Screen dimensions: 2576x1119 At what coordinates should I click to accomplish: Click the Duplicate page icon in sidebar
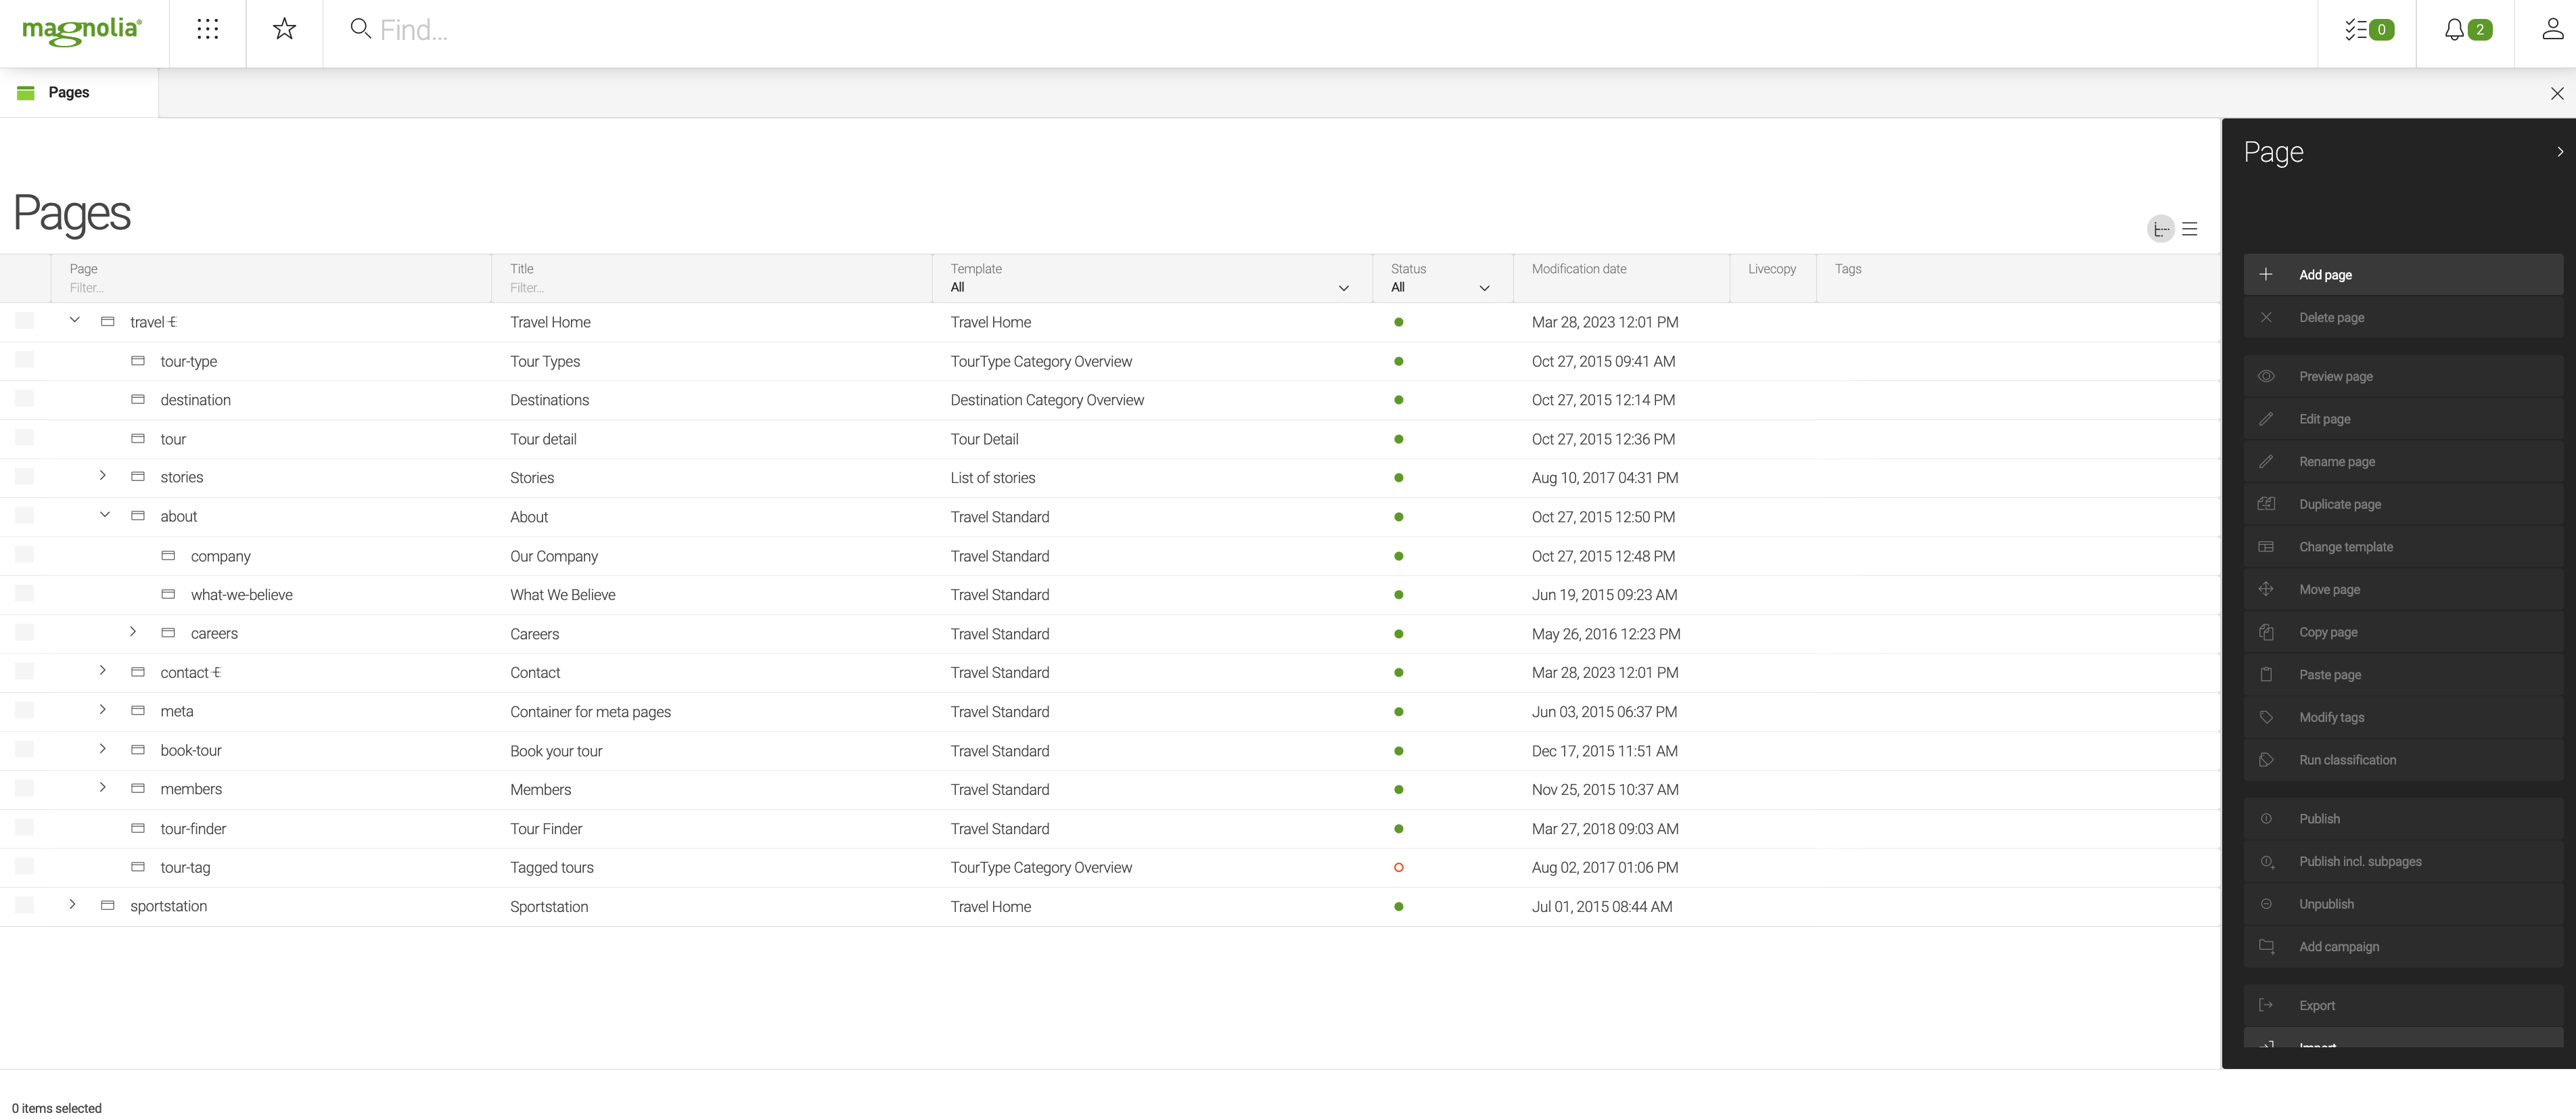(2267, 503)
